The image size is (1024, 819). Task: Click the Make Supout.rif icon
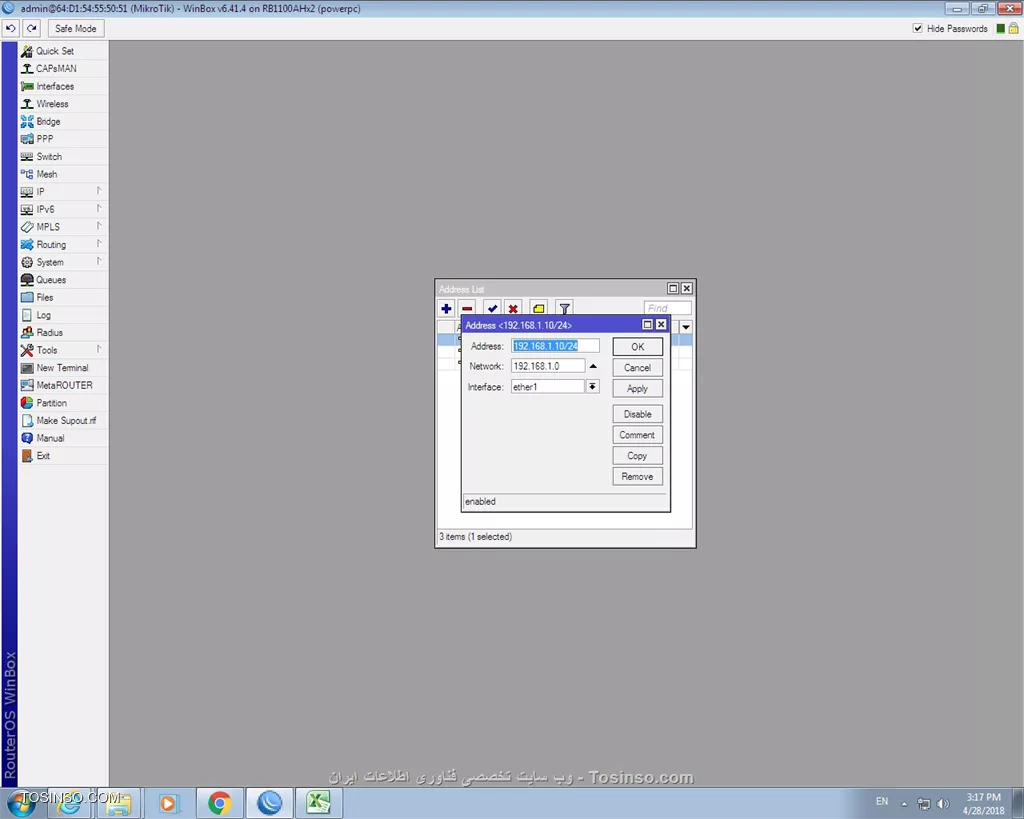pyautogui.click(x=27, y=421)
